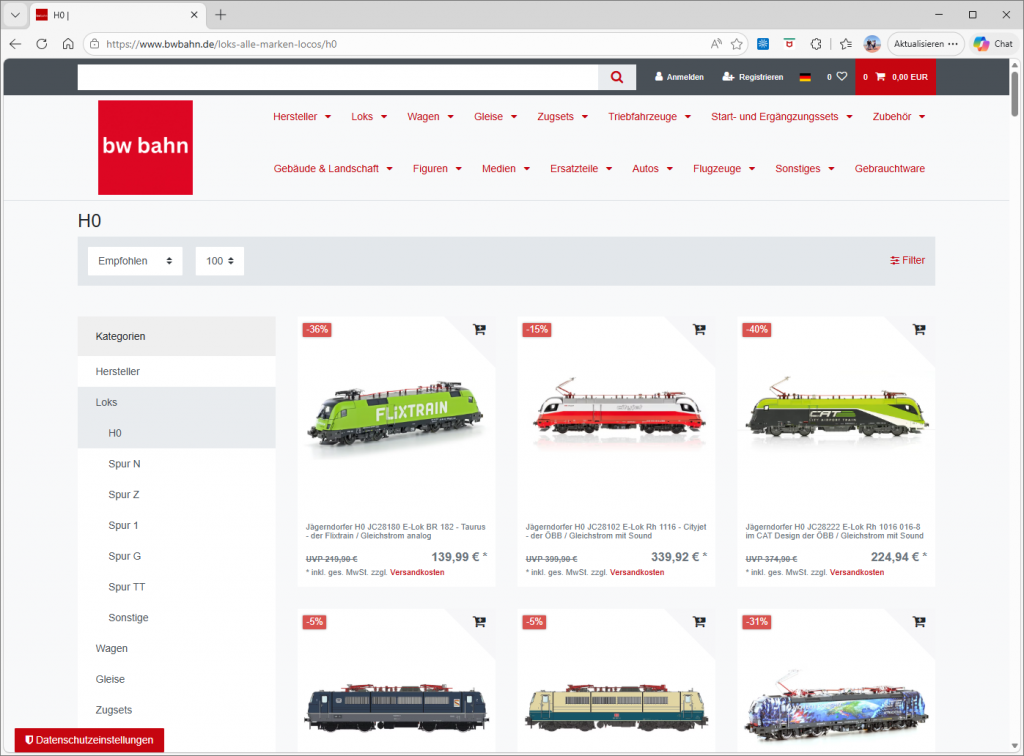This screenshot has height=756, width=1024.
Task: Select Spur TT in the category sidebar
Action: click(126, 587)
